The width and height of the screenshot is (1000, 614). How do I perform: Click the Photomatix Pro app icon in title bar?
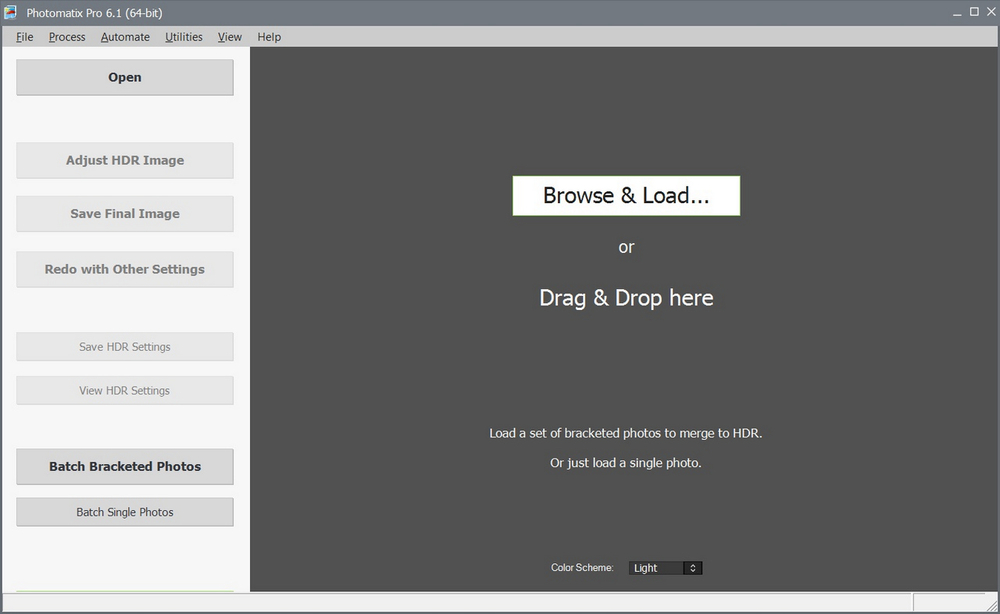pyautogui.click(x=10, y=12)
